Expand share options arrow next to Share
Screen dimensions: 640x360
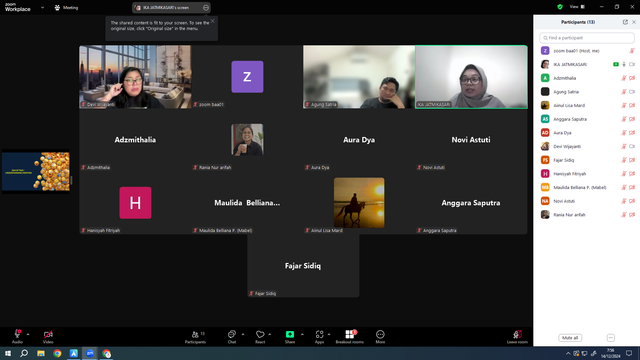pos(302,334)
